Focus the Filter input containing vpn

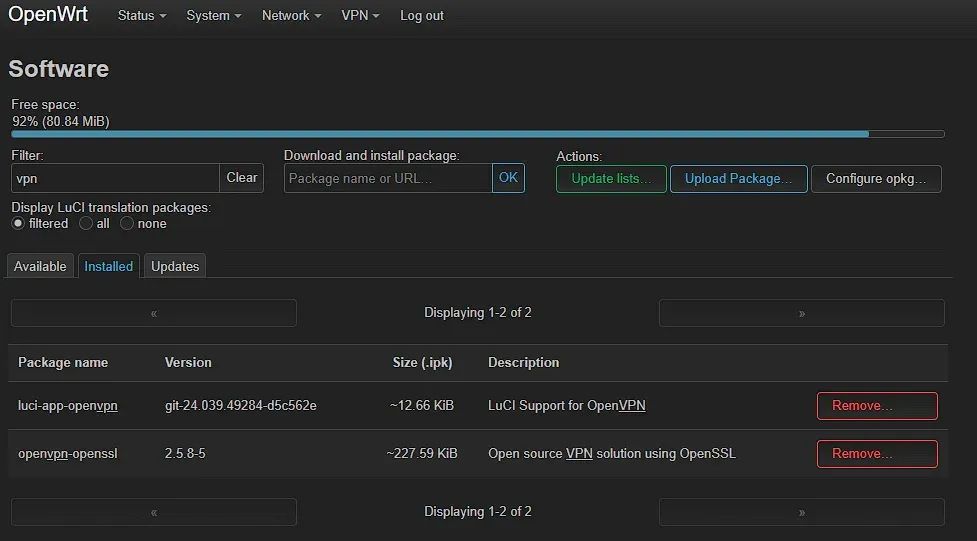(115, 178)
